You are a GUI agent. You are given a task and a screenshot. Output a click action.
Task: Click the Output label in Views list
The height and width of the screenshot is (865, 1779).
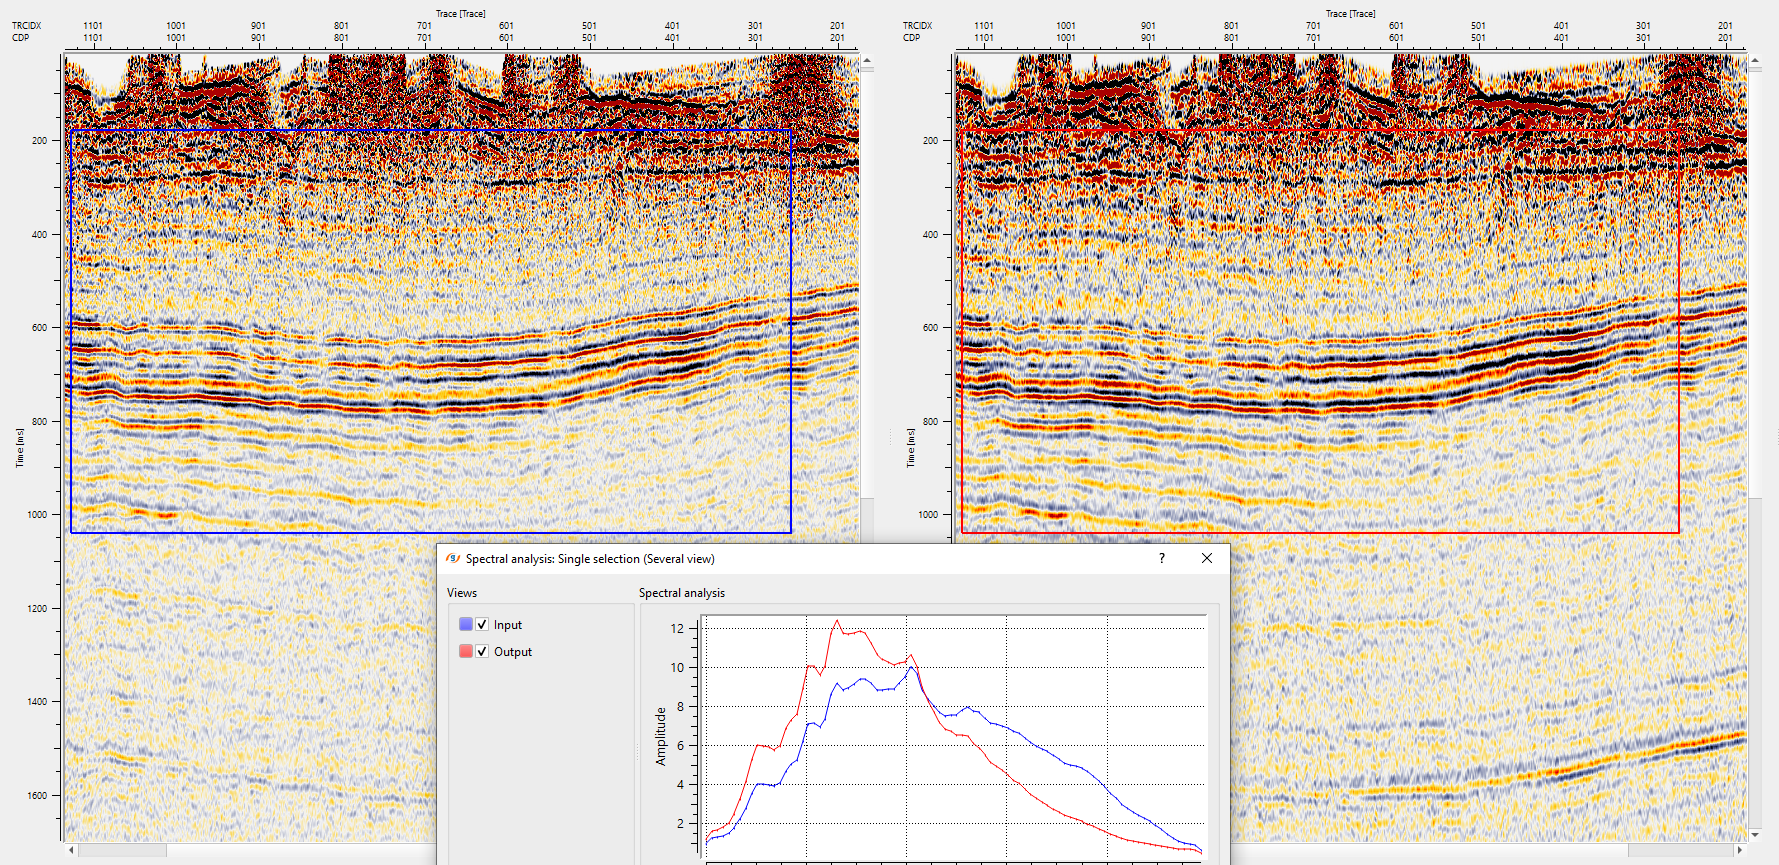point(512,652)
